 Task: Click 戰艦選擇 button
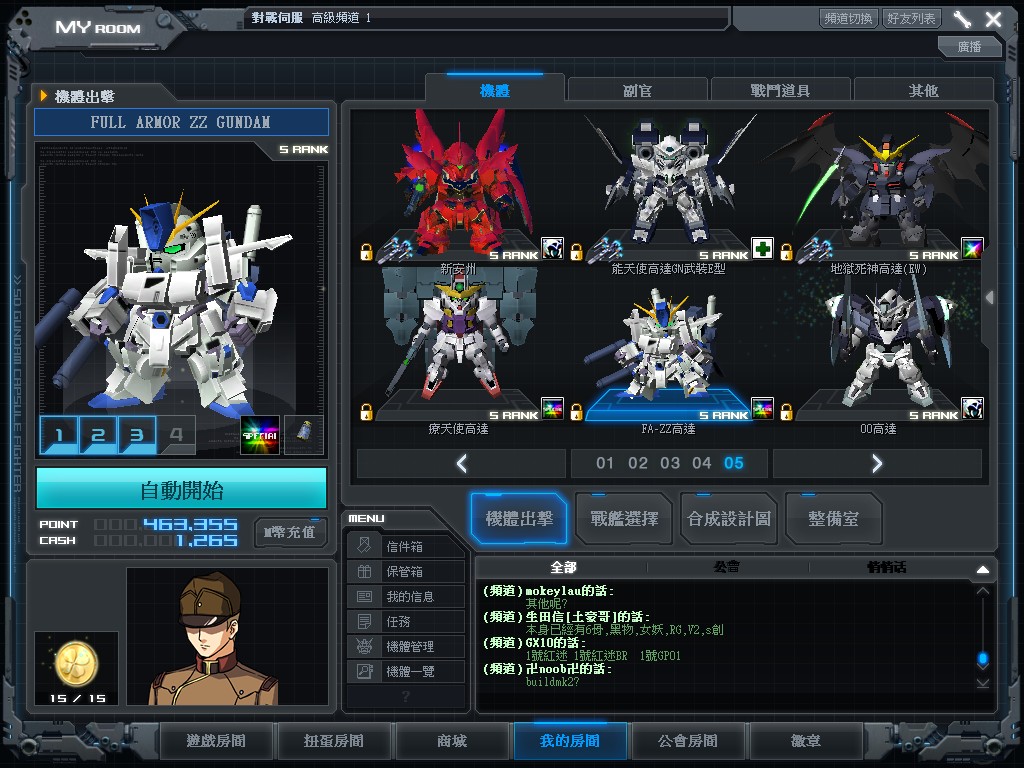[x=624, y=519]
